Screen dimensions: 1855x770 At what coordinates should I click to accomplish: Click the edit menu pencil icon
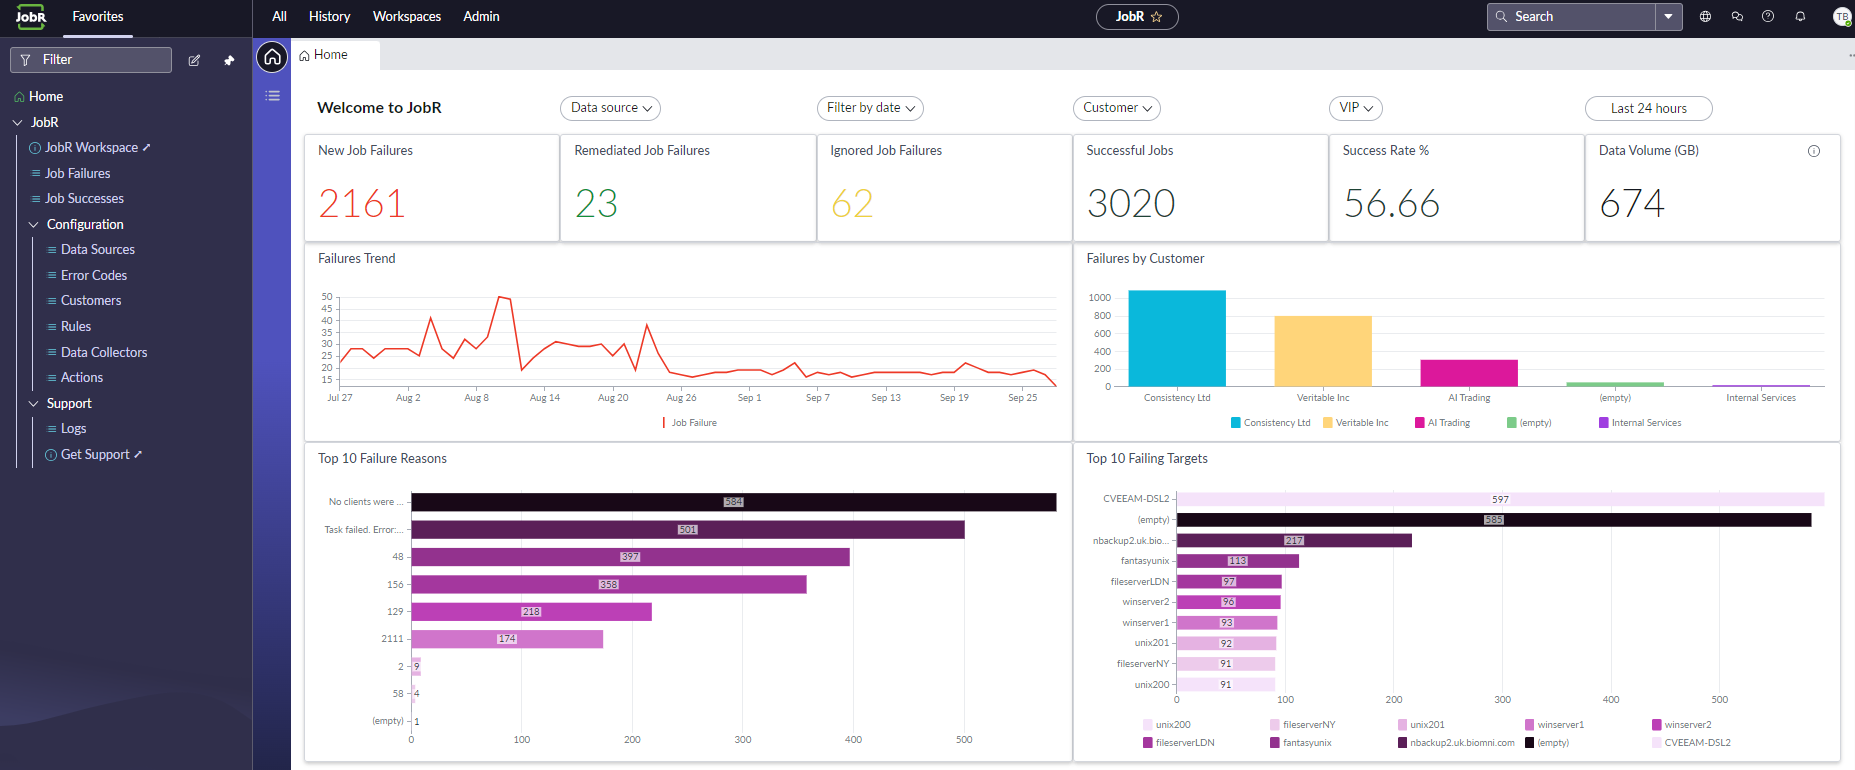194,60
